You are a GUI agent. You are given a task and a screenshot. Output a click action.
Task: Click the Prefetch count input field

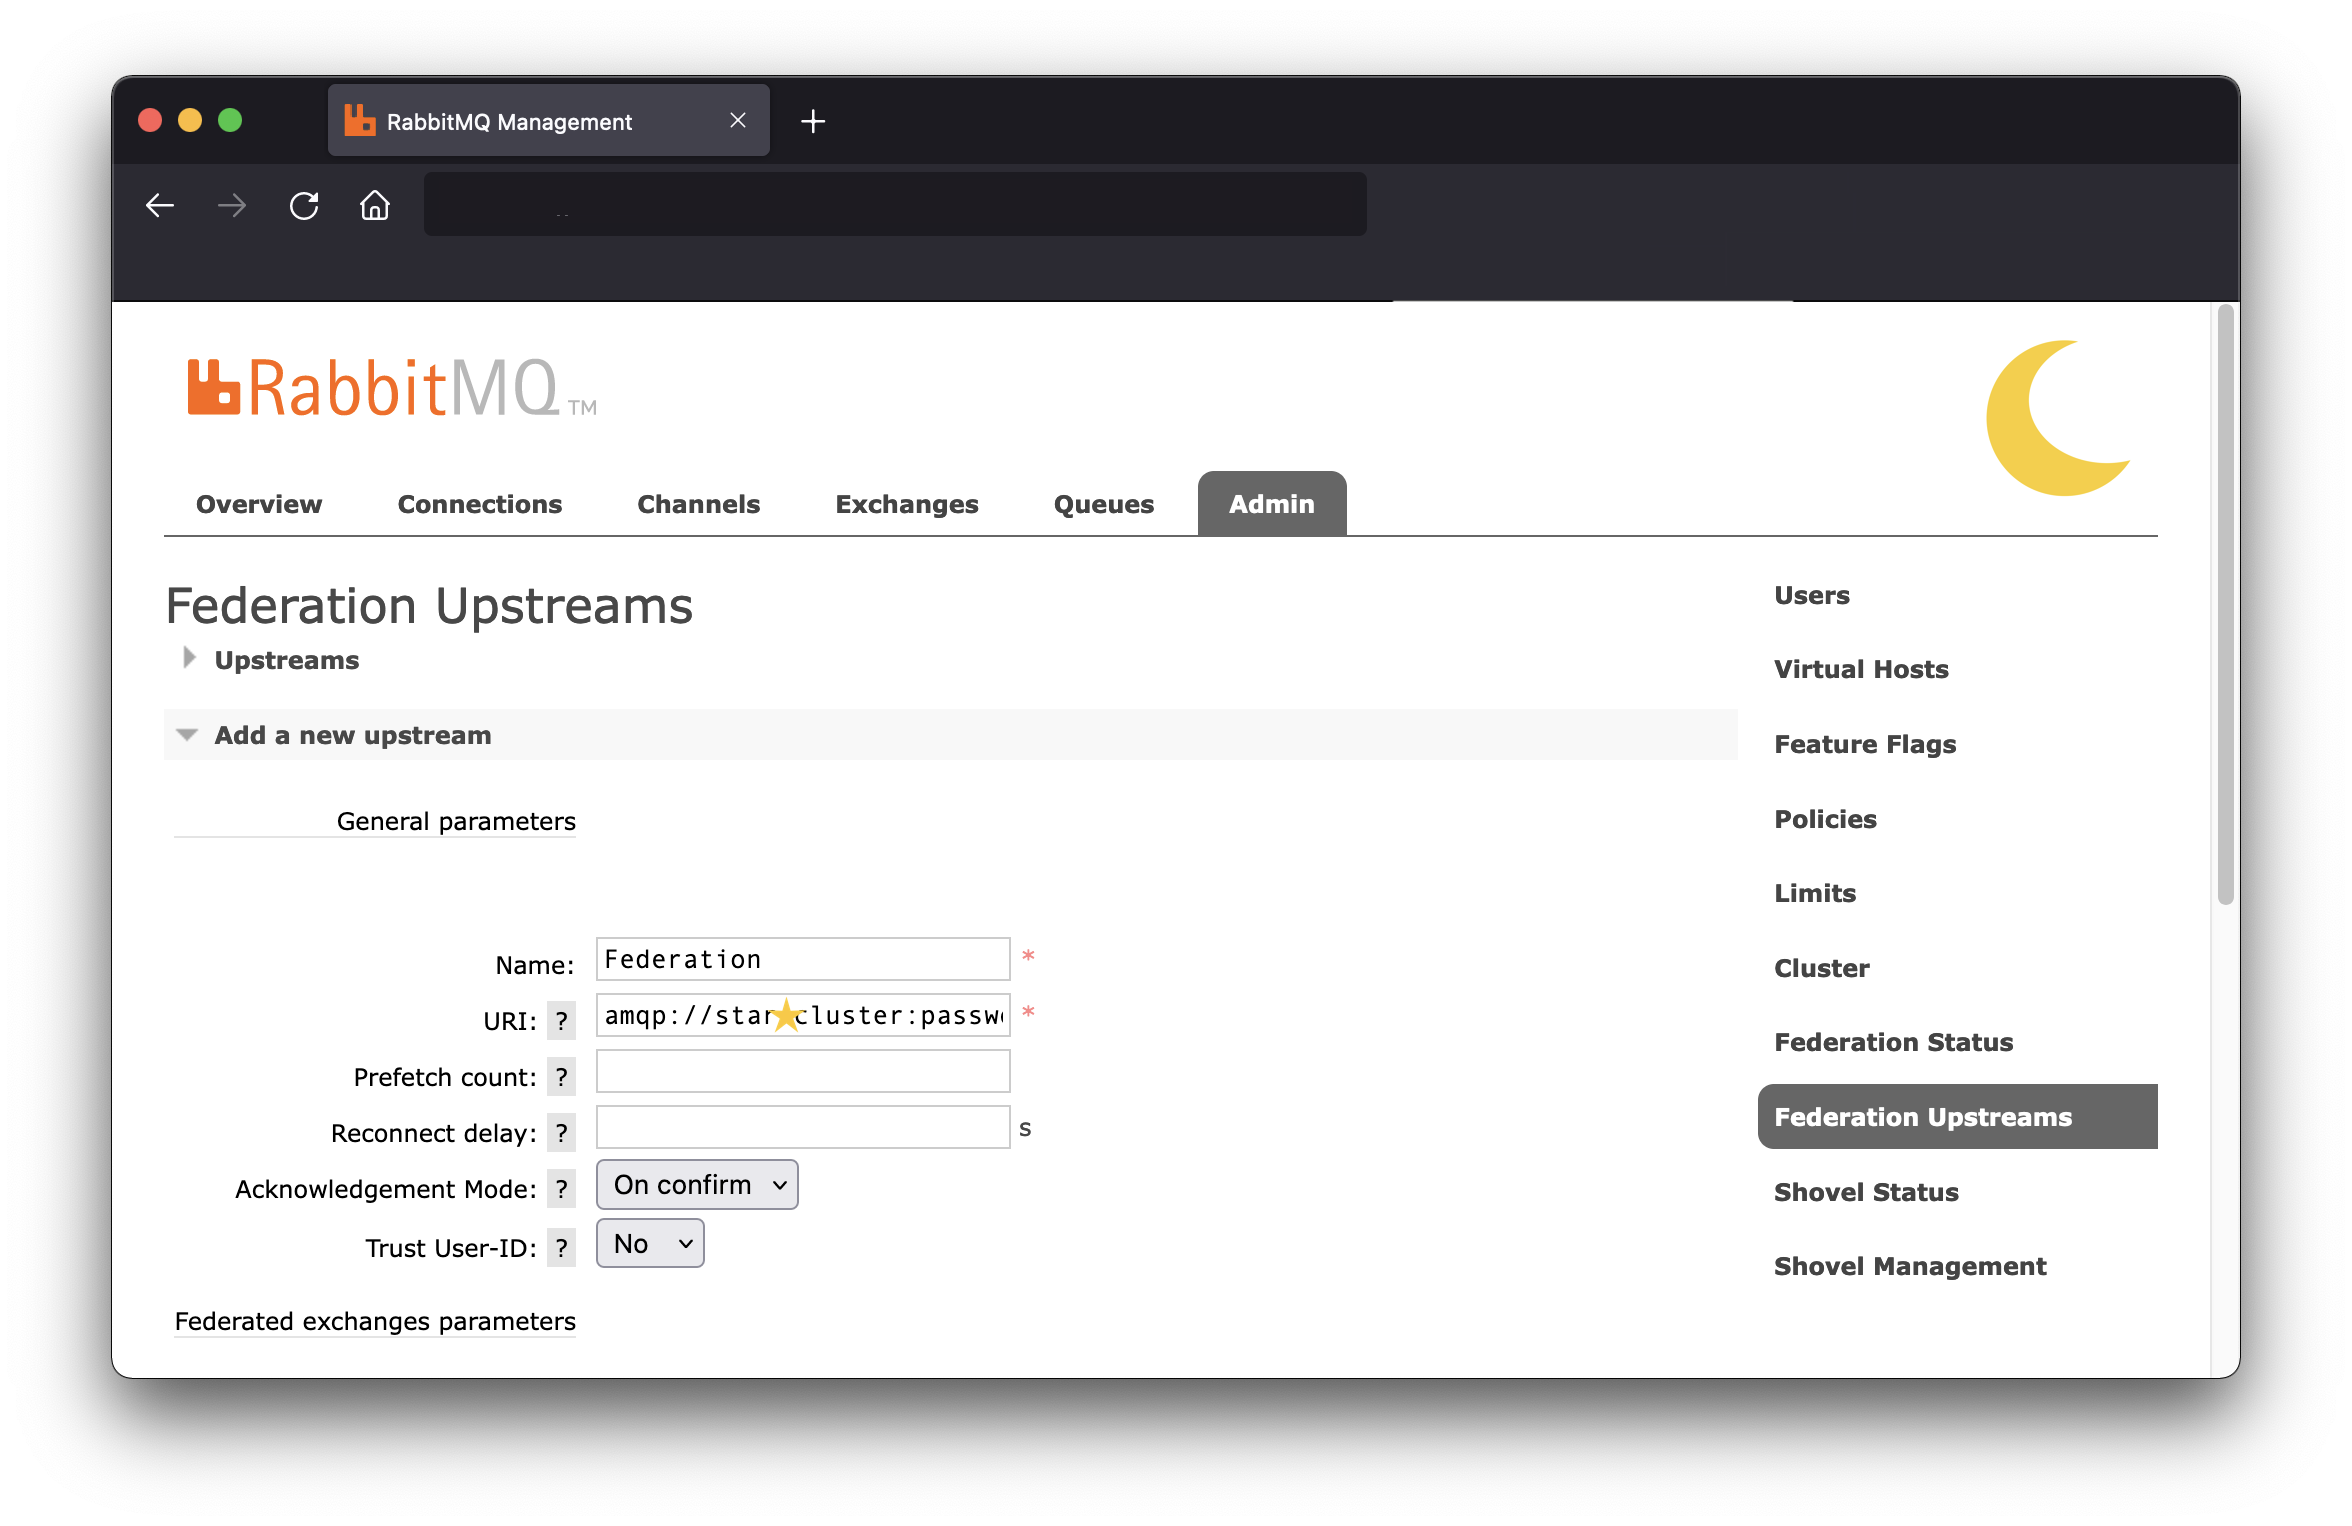(803, 1071)
